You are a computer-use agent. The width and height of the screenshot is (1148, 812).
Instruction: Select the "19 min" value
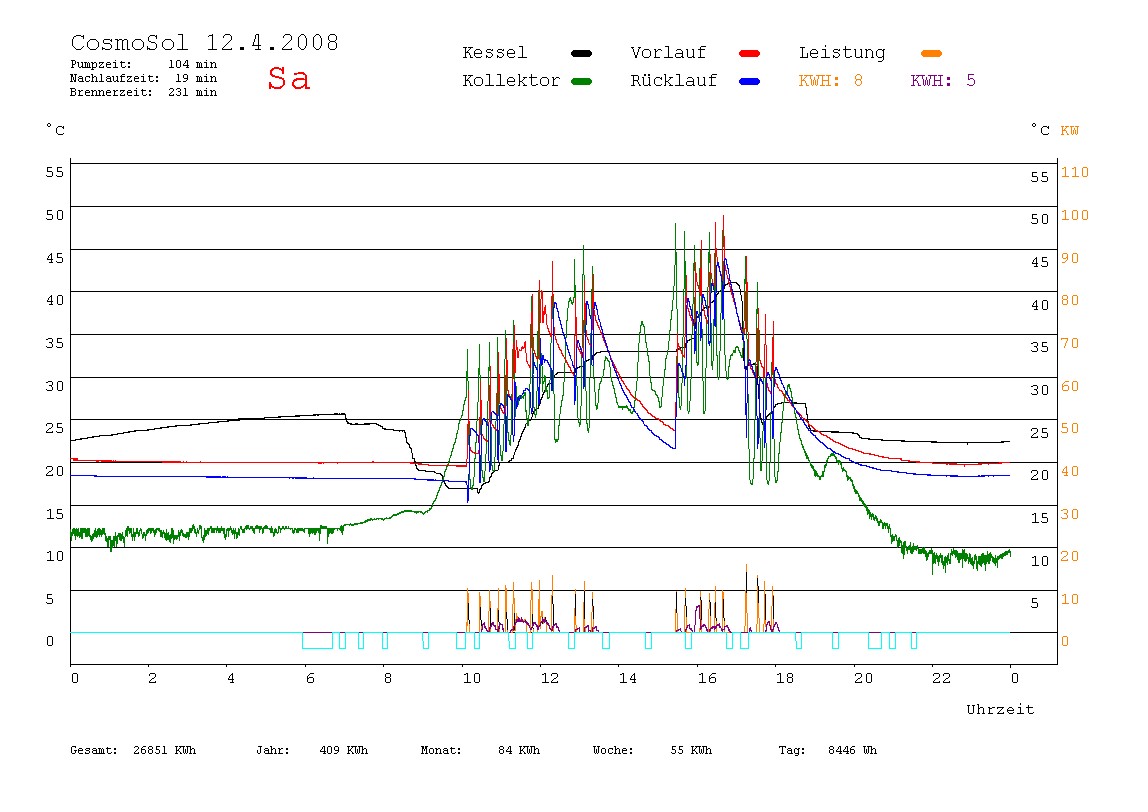coord(196,78)
